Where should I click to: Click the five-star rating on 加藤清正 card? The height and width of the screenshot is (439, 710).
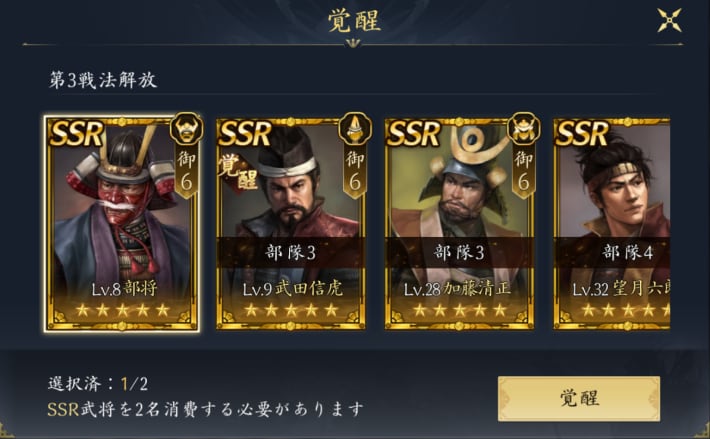pos(459,310)
